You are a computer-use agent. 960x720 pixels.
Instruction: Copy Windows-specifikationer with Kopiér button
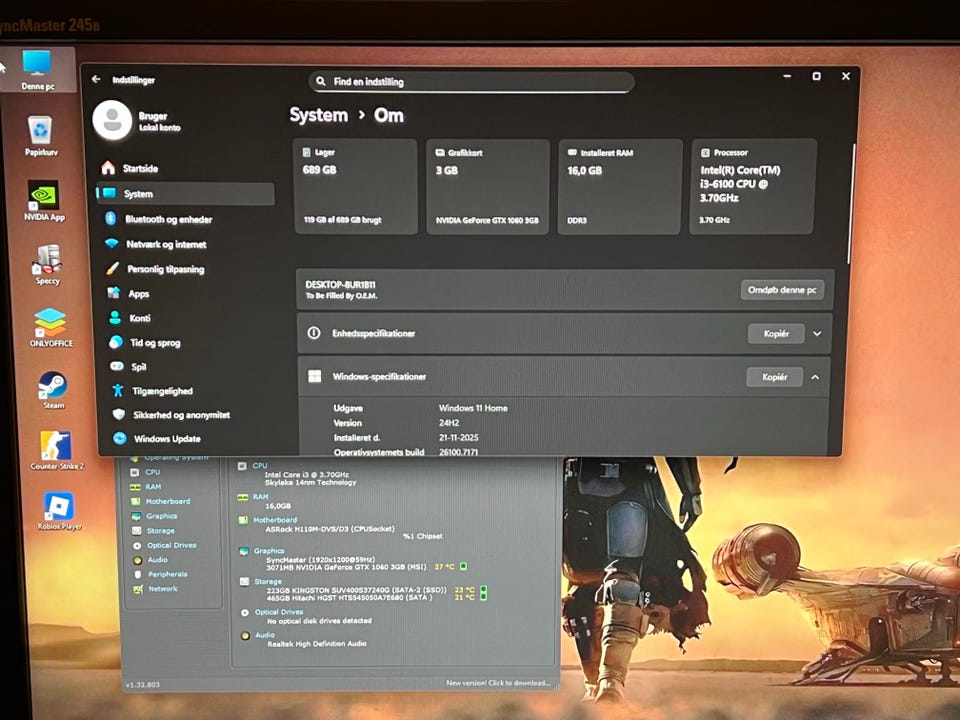click(774, 377)
